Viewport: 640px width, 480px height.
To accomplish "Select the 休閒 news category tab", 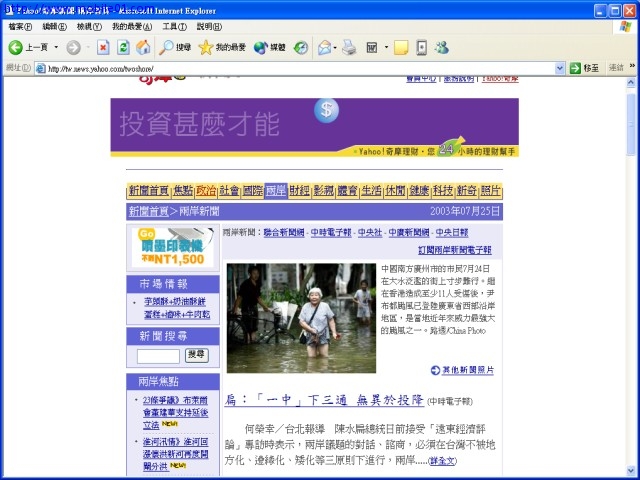I will [x=395, y=191].
